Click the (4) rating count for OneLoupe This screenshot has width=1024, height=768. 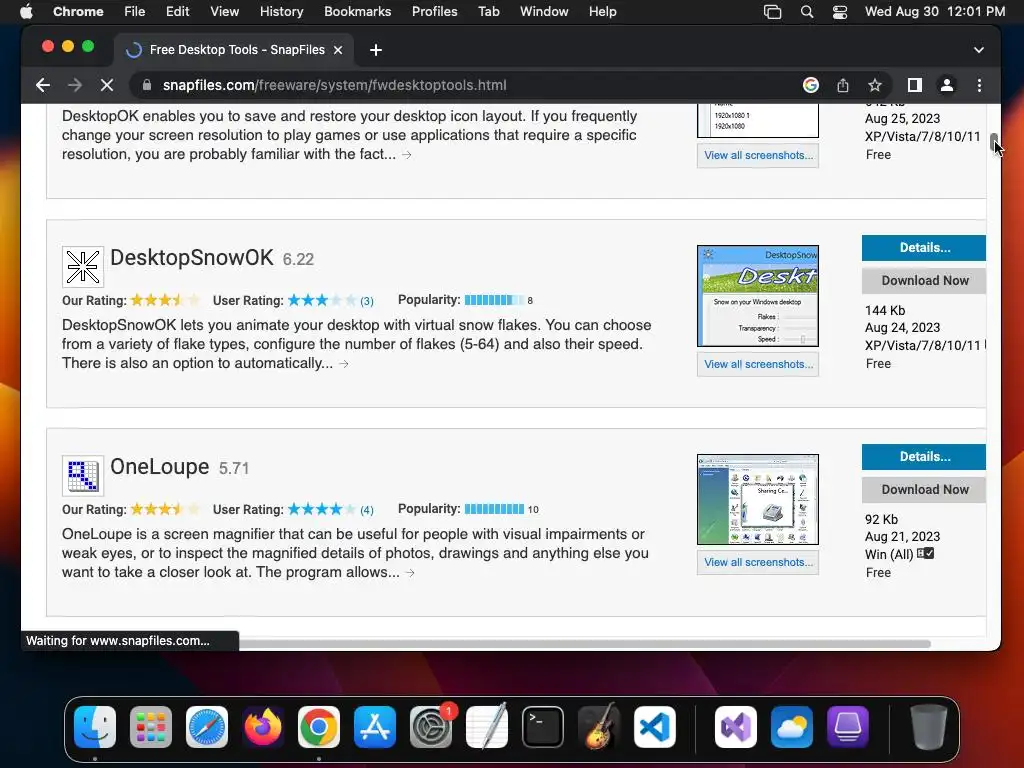(367, 510)
